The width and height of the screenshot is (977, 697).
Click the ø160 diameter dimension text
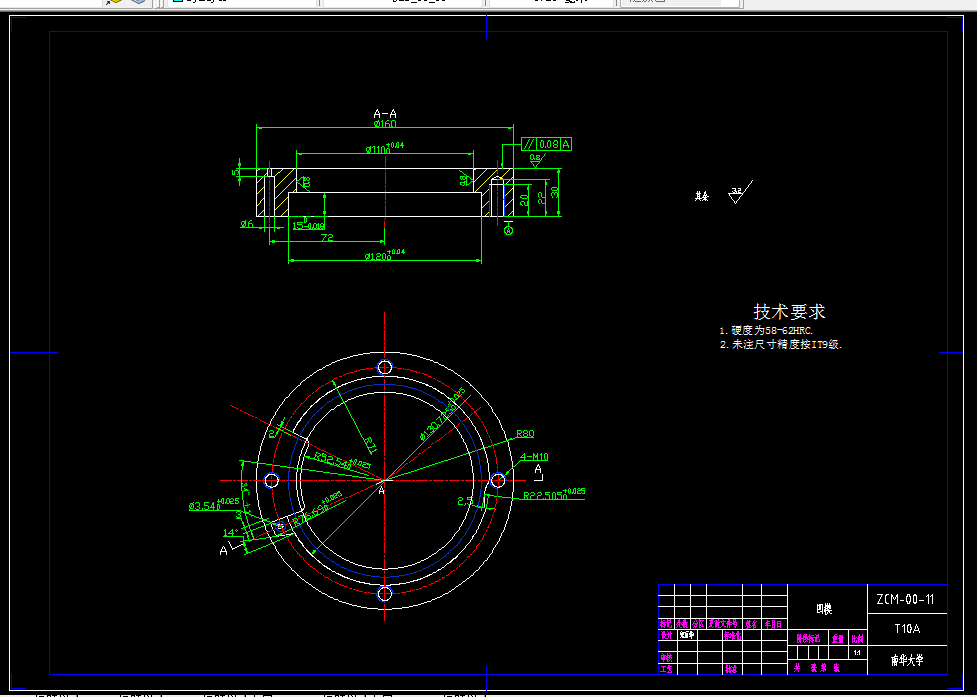click(x=385, y=123)
